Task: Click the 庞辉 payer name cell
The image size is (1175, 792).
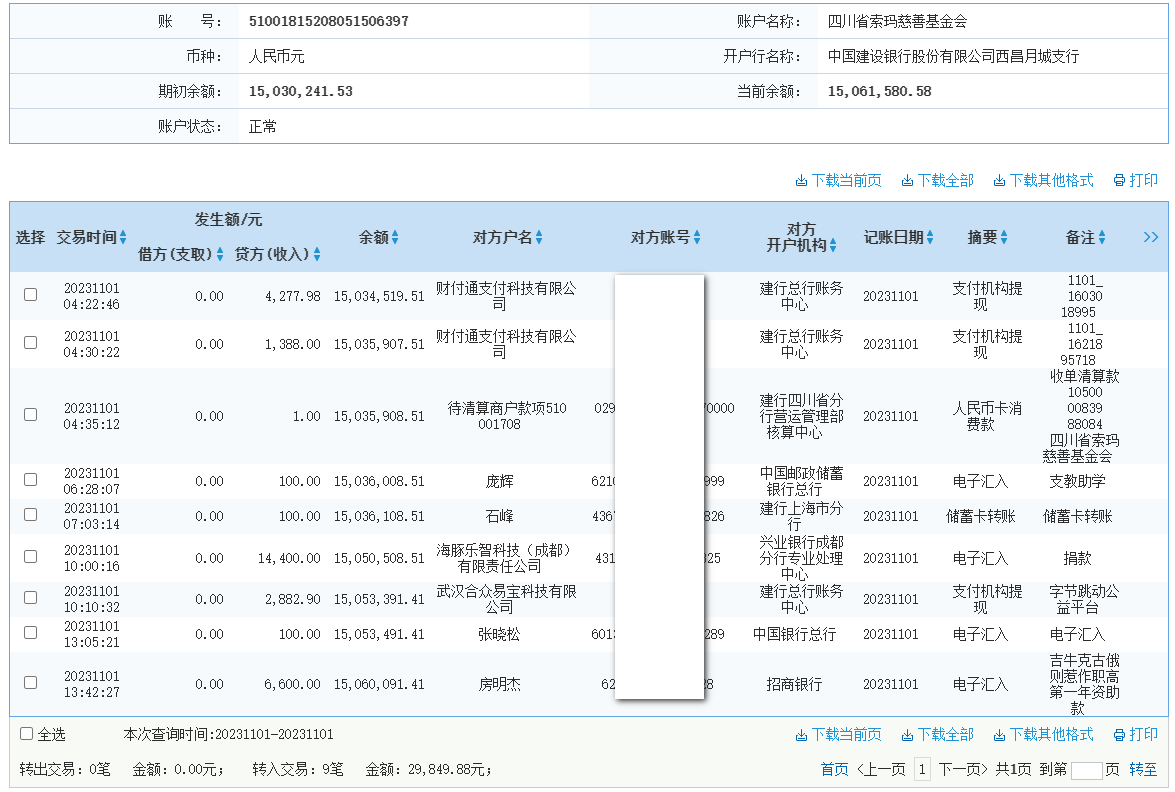Action: tap(499, 481)
